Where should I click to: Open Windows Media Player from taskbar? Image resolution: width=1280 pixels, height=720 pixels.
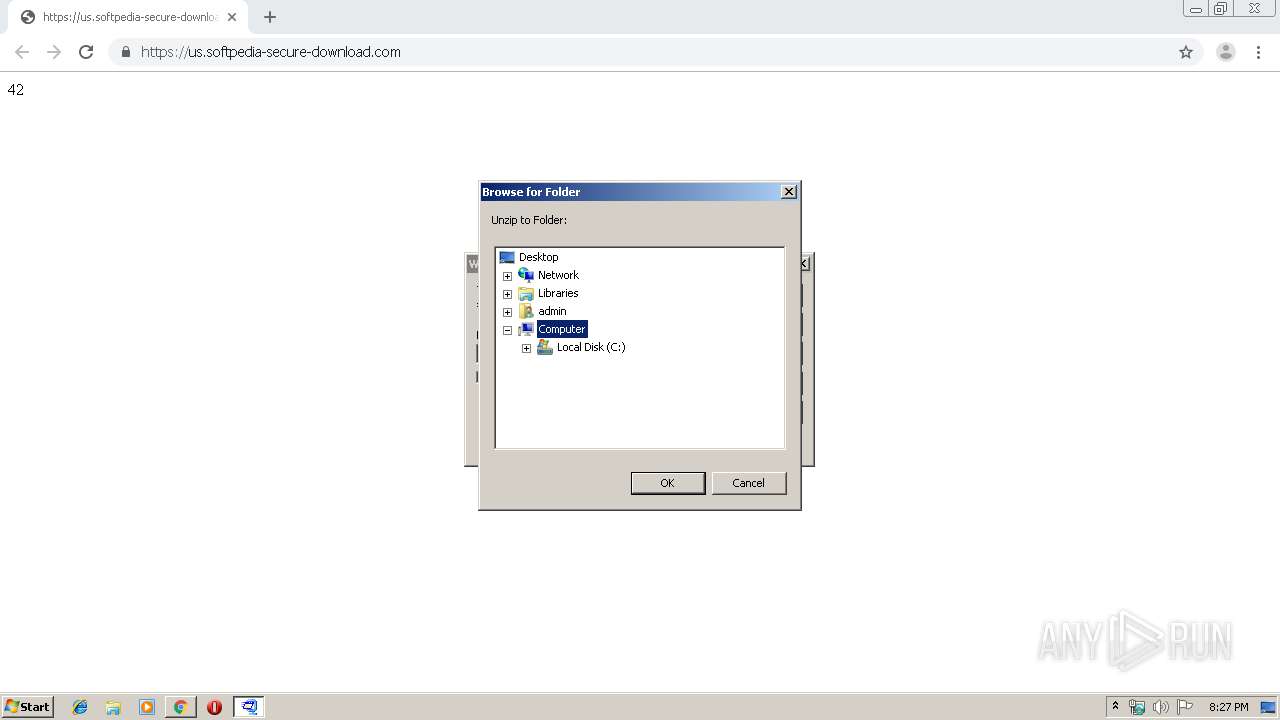(147, 707)
